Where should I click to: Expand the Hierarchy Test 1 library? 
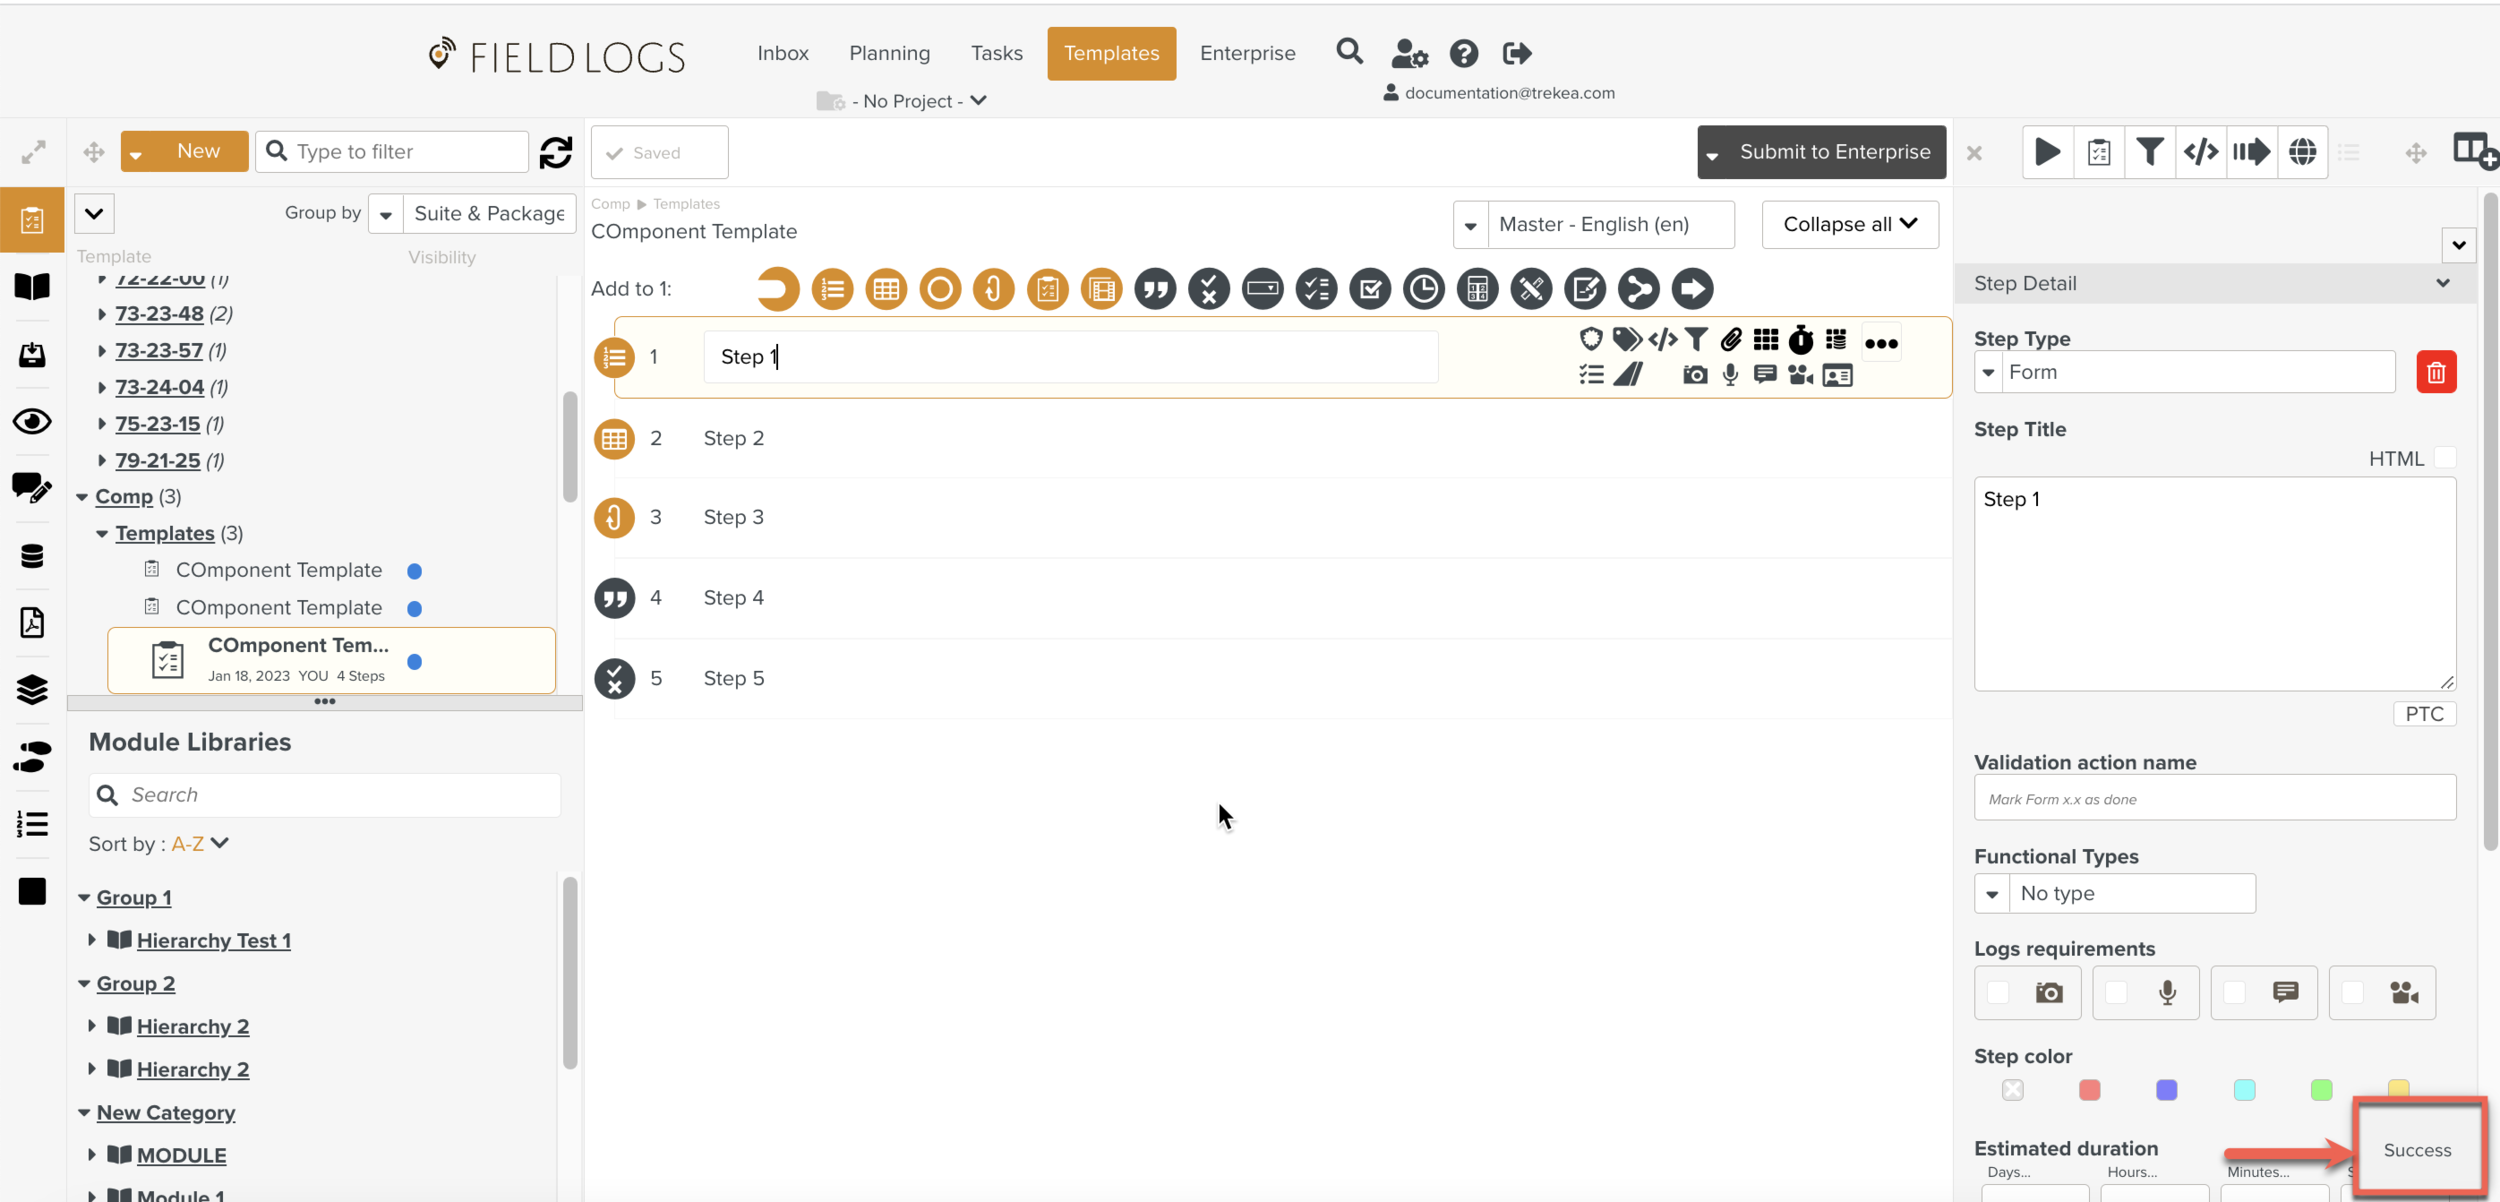[92, 940]
